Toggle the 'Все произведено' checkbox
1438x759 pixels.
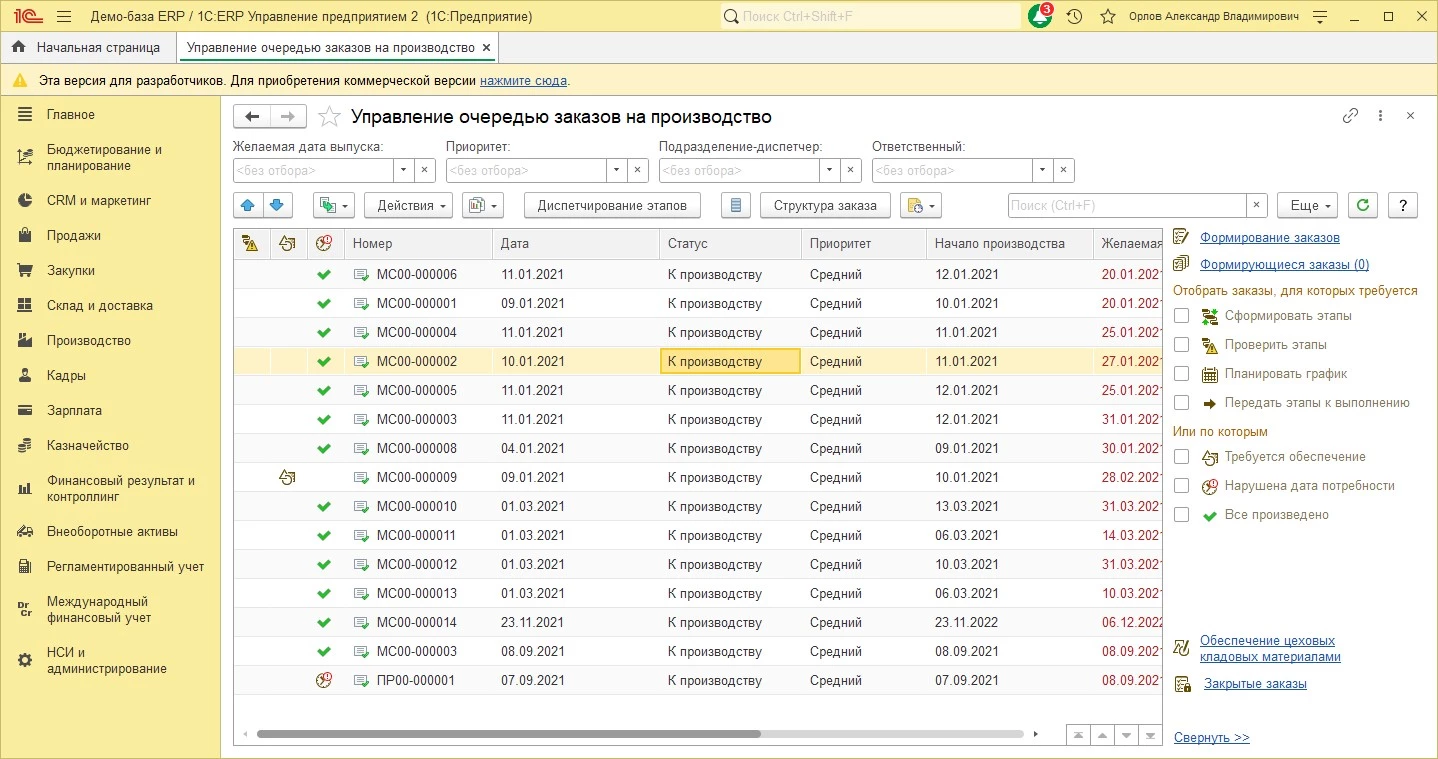[1182, 515]
